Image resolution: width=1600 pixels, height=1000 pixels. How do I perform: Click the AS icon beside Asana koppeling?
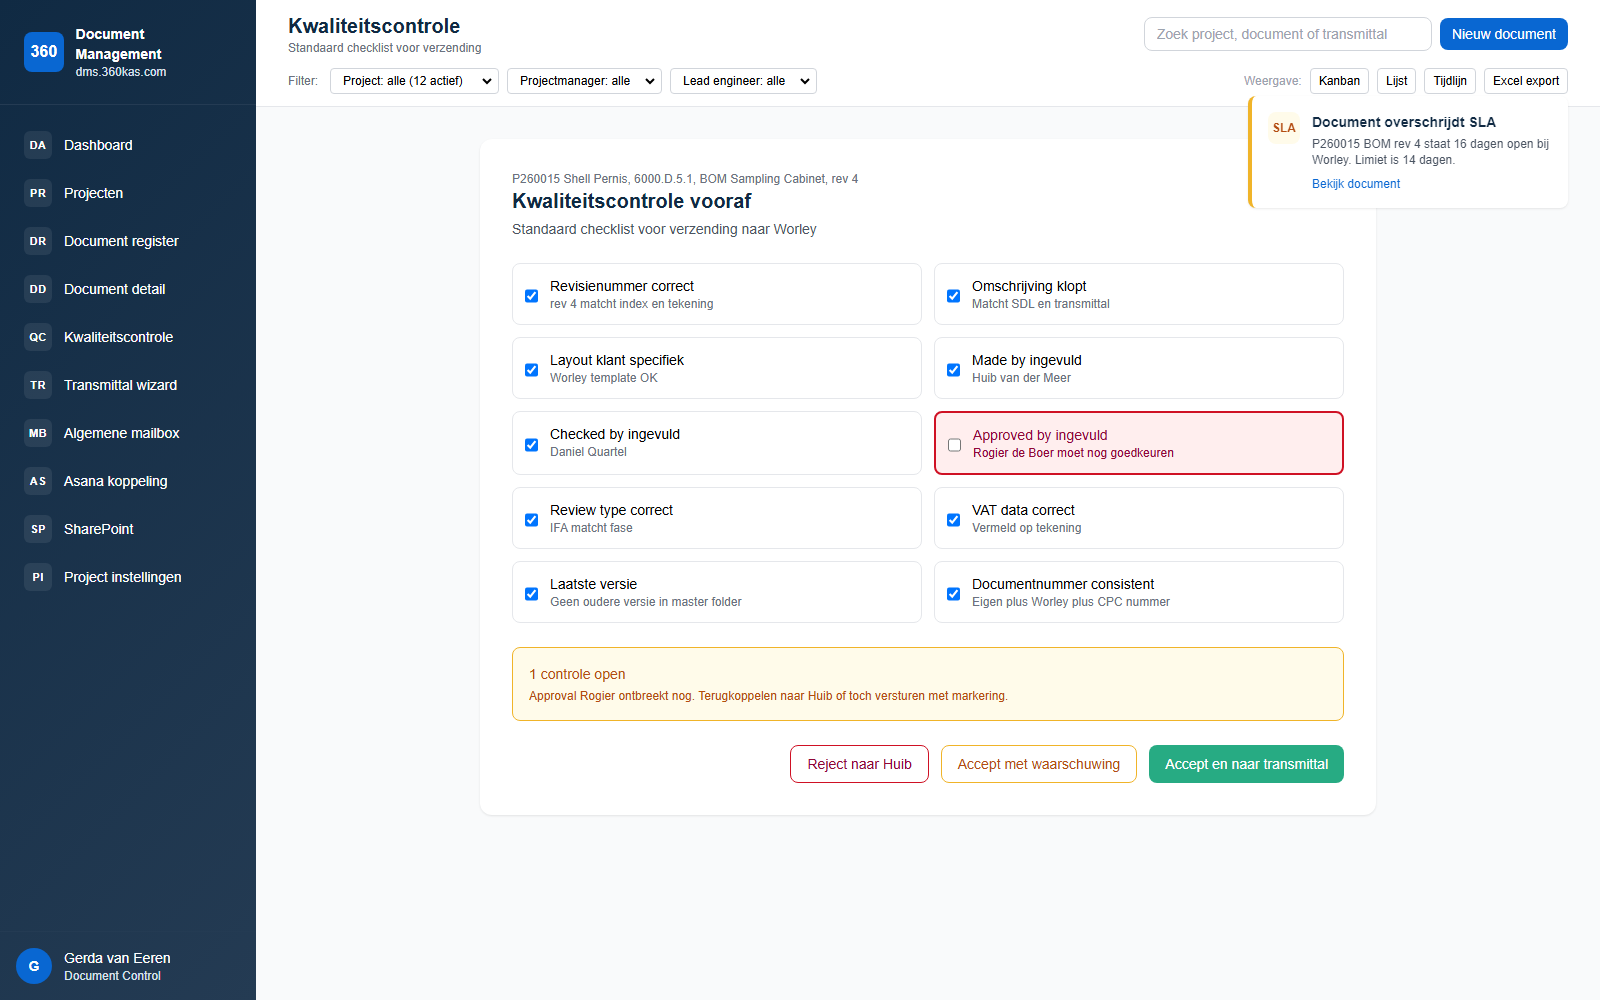[x=38, y=481]
